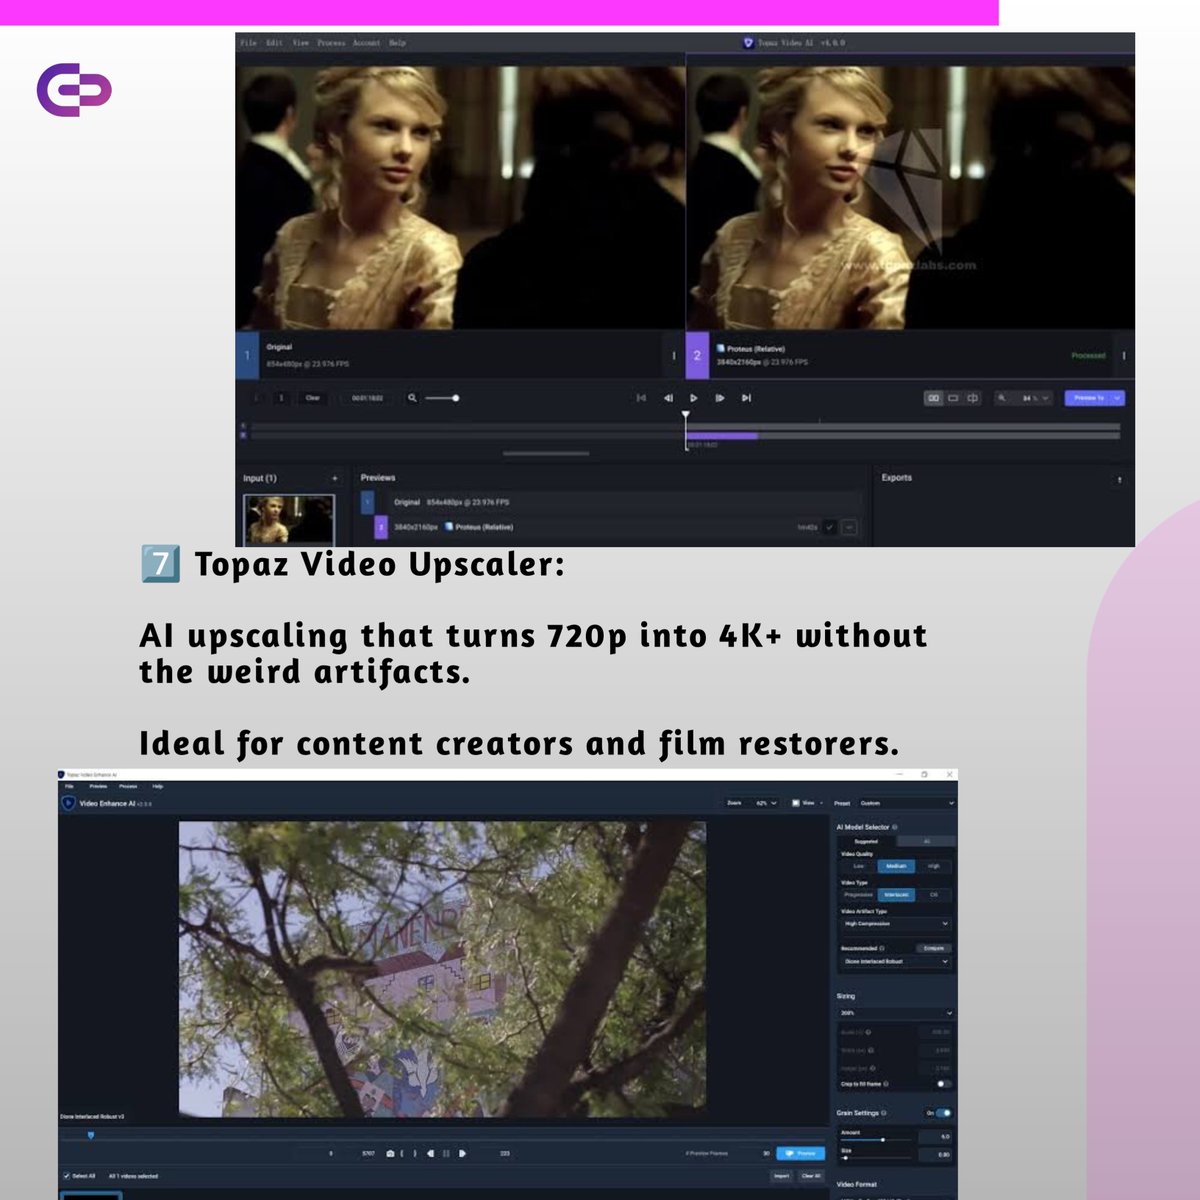Open High Compression artifact type dropdown
This screenshot has width=1200, height=1200.
click(x=896, y=924)
